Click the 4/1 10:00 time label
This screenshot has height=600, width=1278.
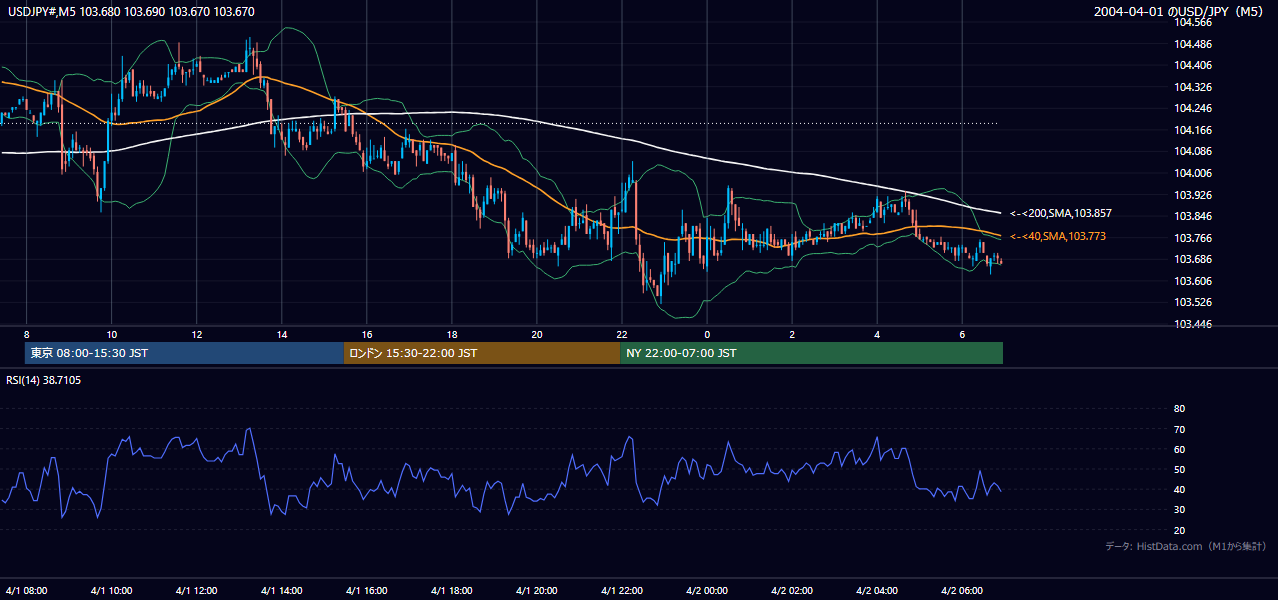coord(112,591)
